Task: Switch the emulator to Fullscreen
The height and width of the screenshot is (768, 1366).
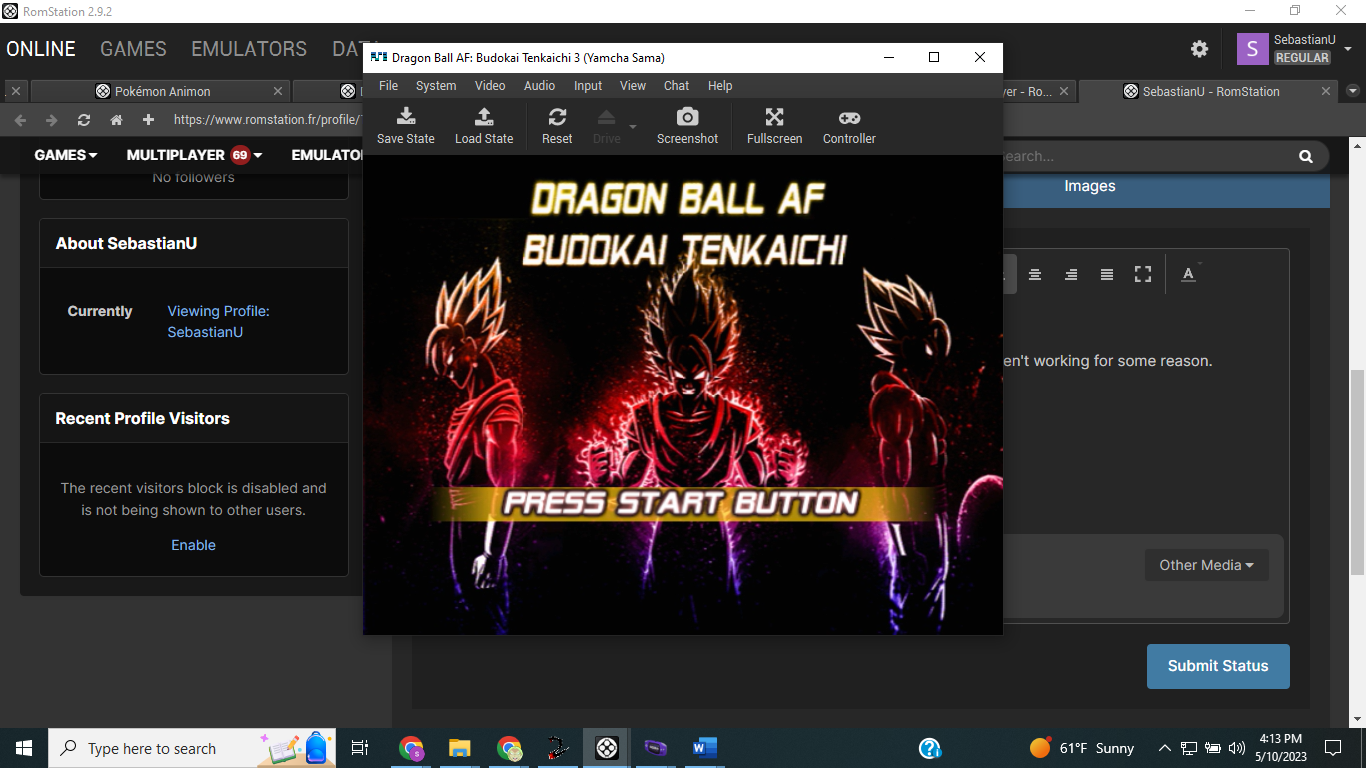Action: [x=774, y=126]
